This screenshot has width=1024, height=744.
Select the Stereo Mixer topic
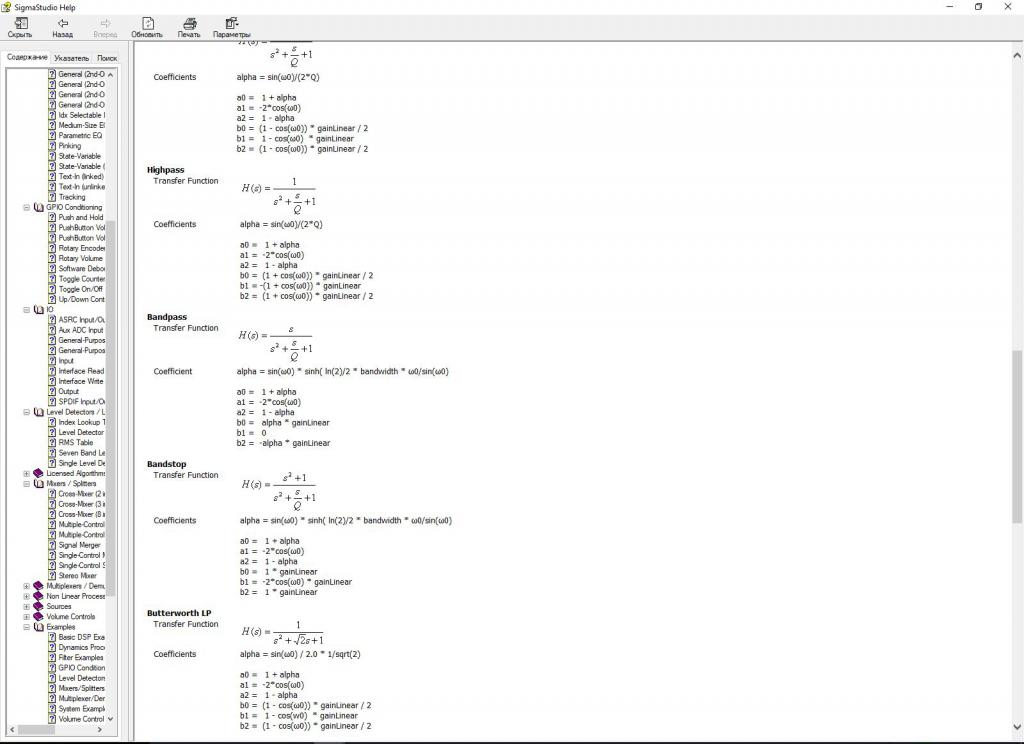click(77, 576)
